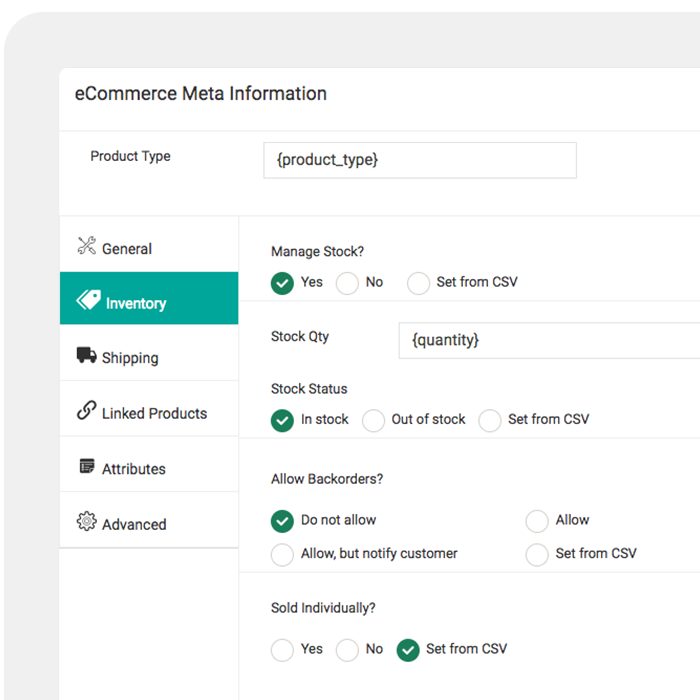Select the Attributes tab
Screen dimensions: 700x700
click(149, 464)
